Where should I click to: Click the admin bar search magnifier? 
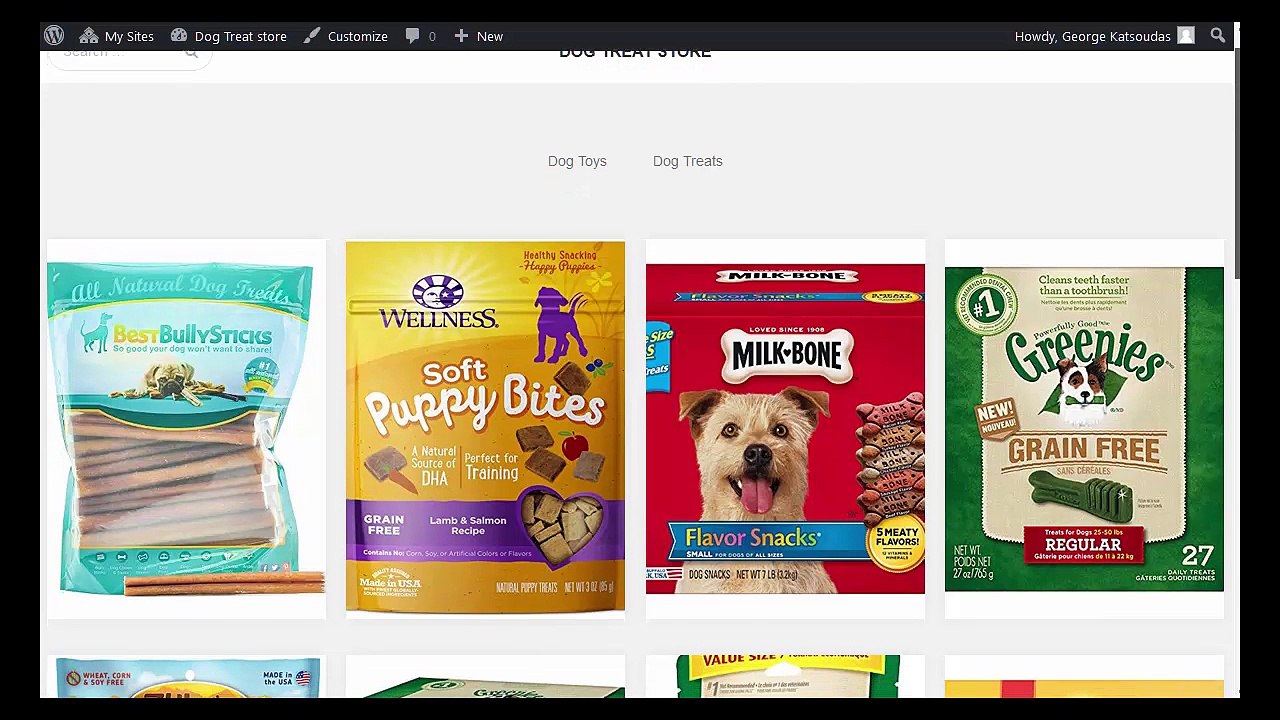[x=1217, y=36]
